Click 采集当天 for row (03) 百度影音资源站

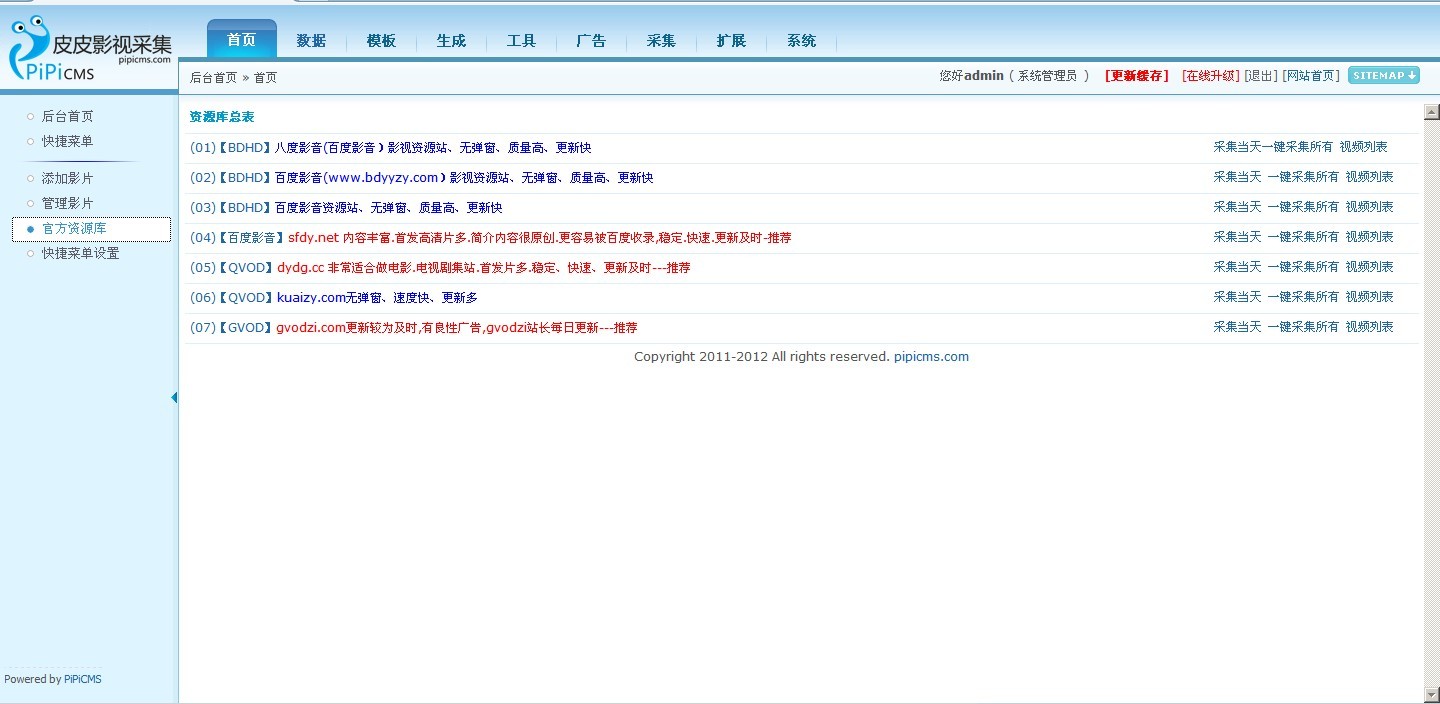click(1238, 207)
